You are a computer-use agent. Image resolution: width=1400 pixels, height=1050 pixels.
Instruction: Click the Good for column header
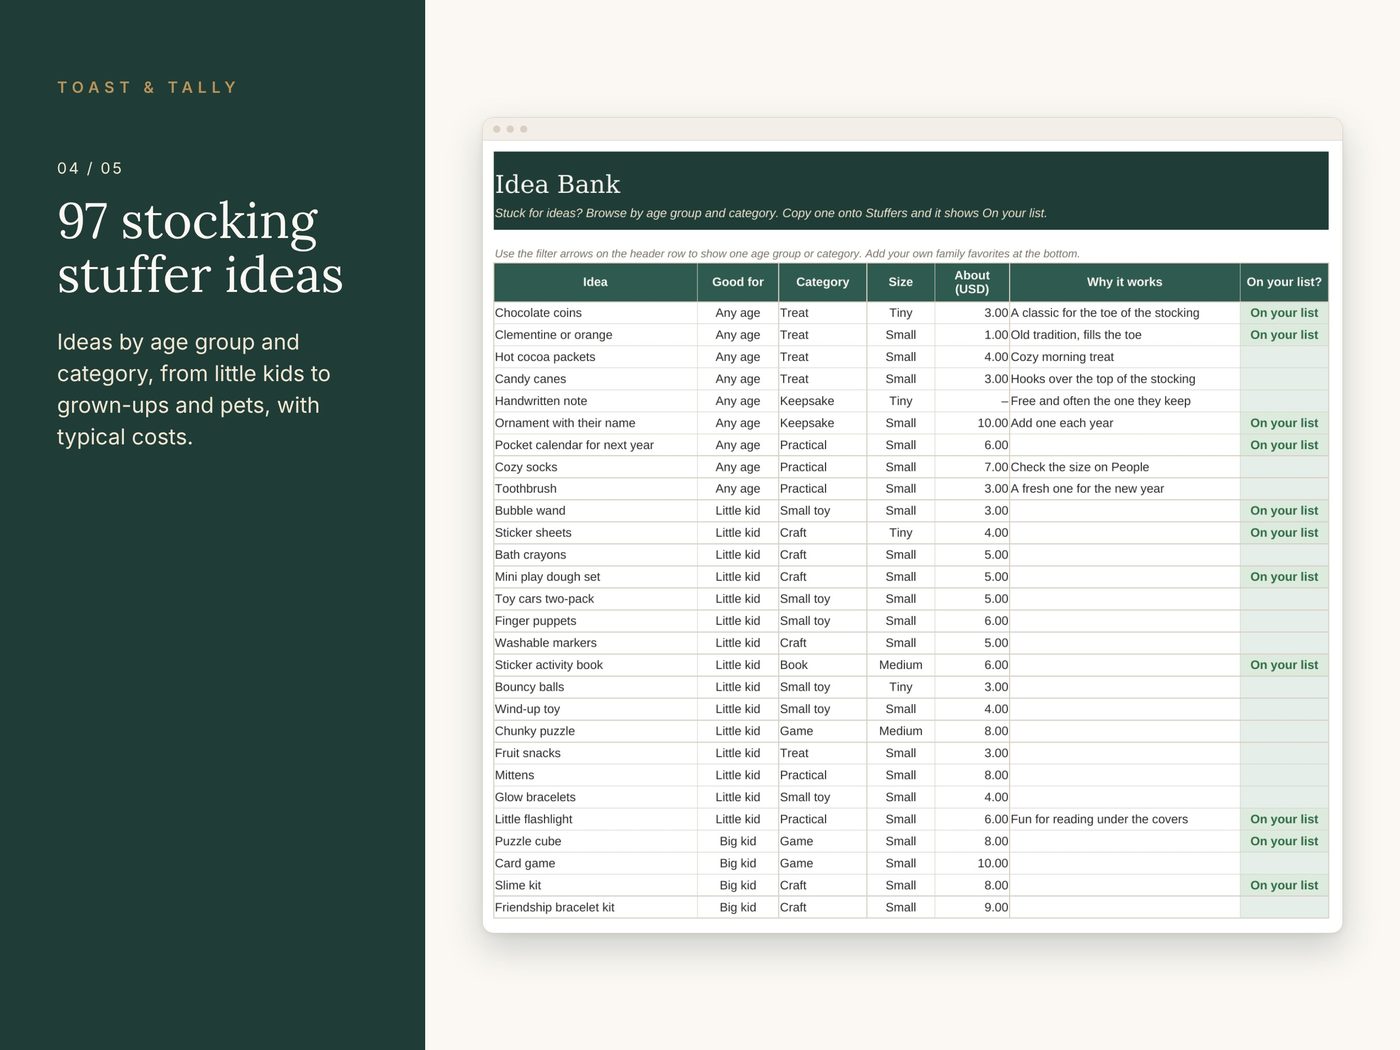tap(738, 282)
